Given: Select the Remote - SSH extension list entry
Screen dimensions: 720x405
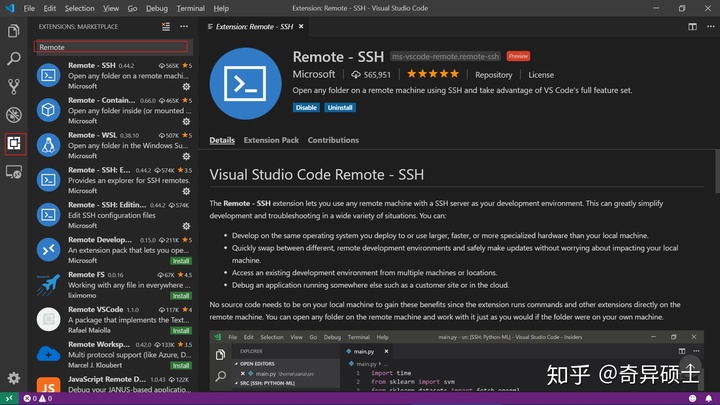Looking at the screenshot, I should tap(113, 75).
